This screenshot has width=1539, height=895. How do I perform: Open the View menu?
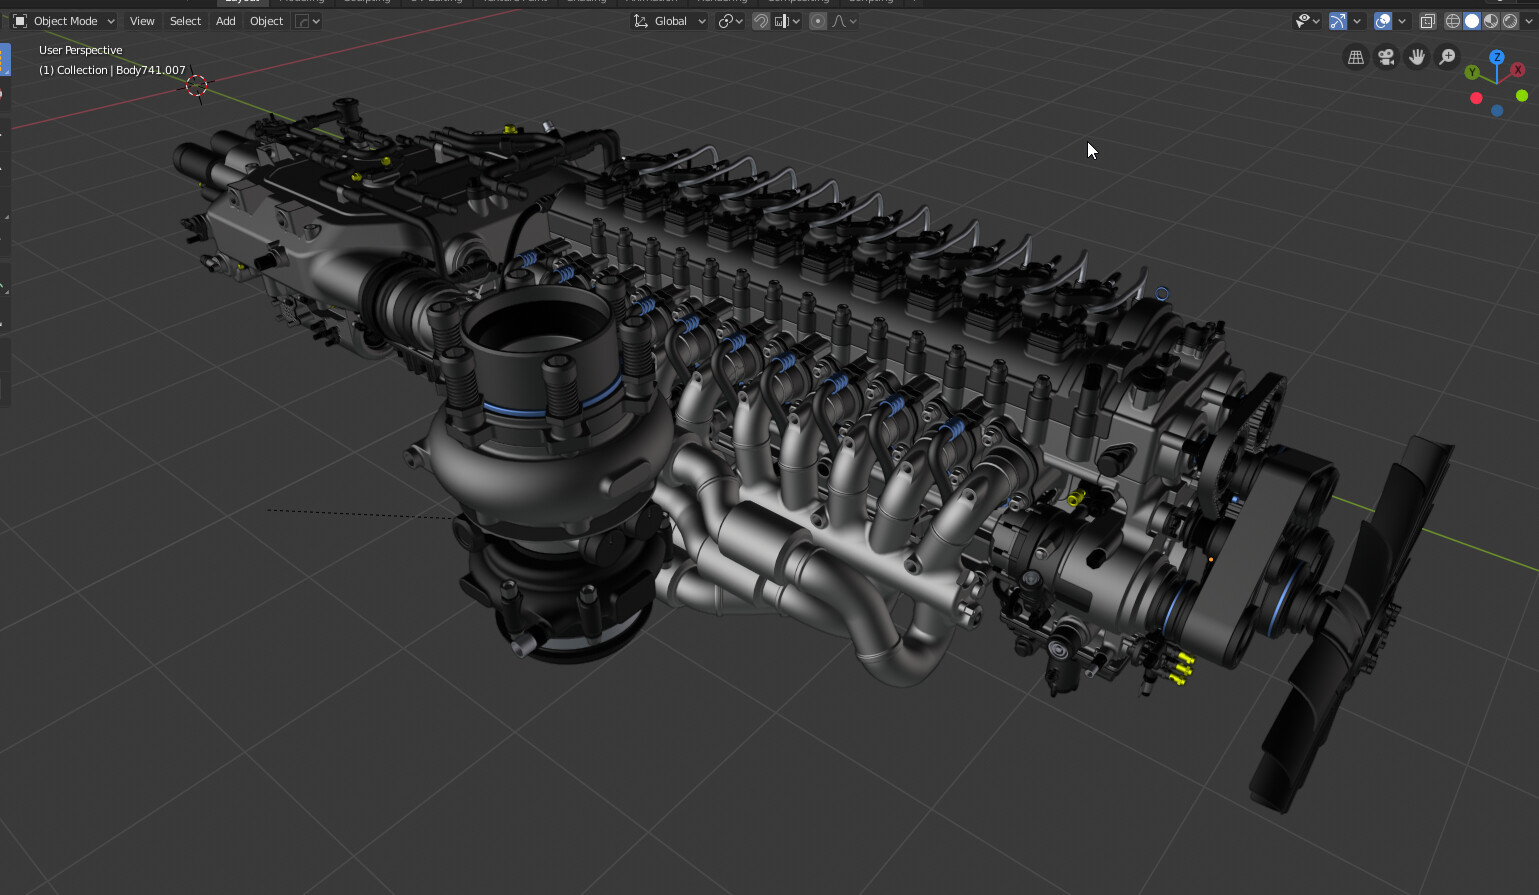[141, 20]
